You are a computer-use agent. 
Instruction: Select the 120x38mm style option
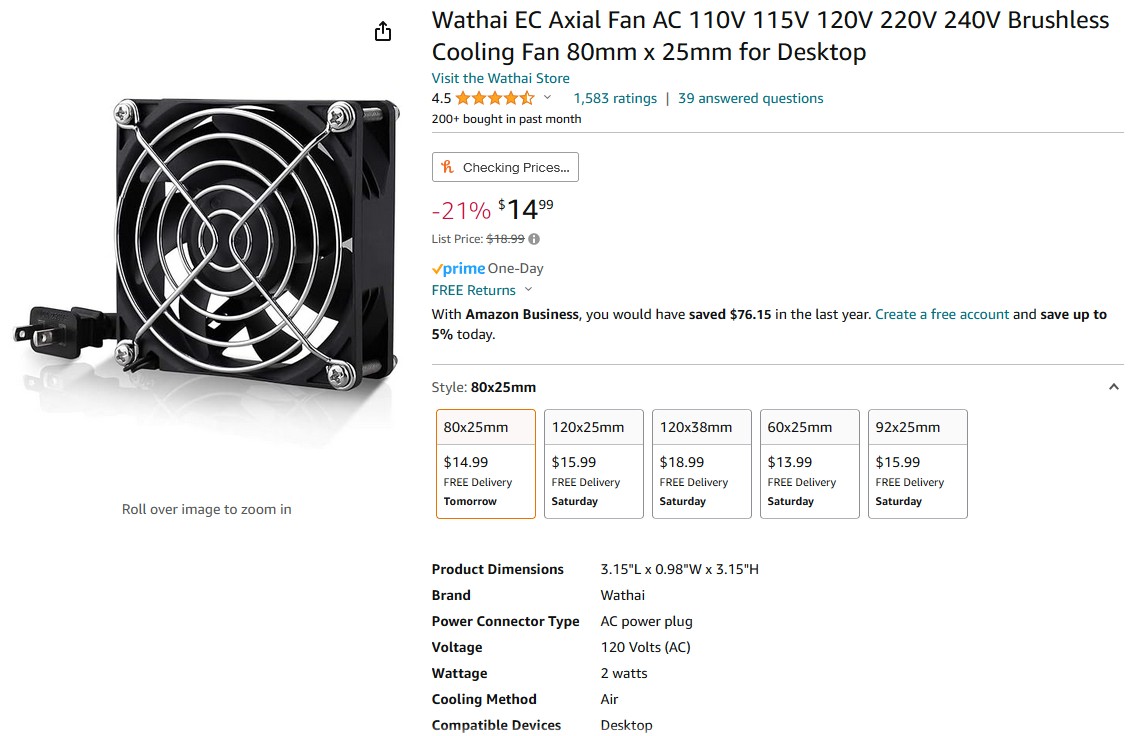point(702,464)
